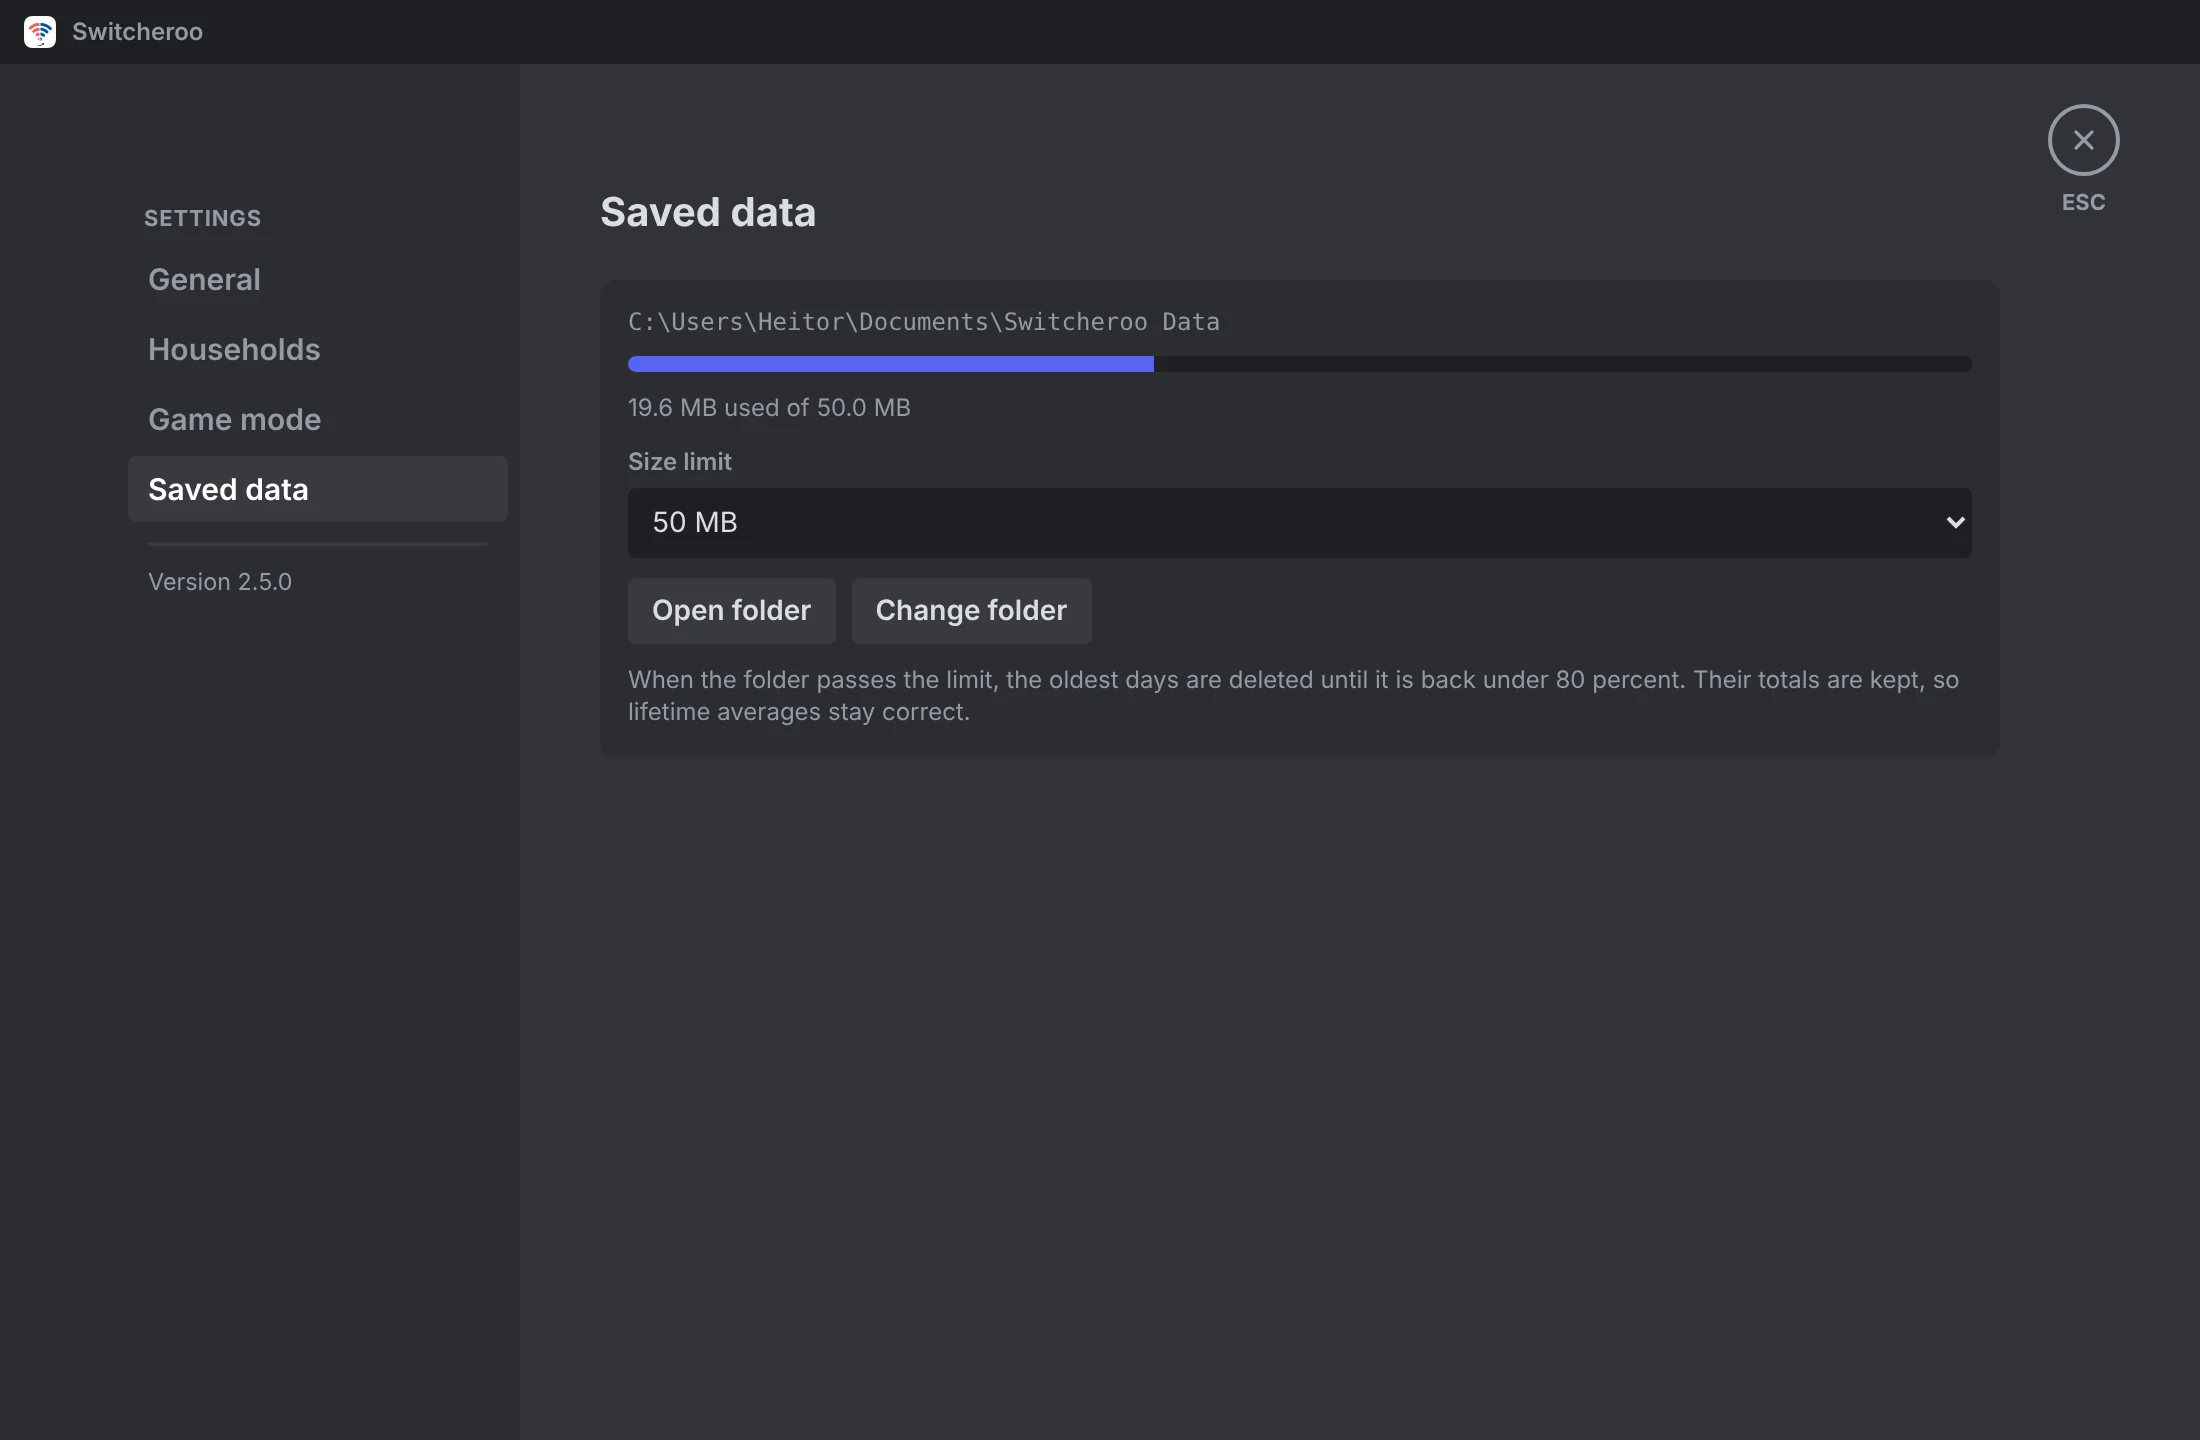Image resolution: width=2200 pixels, height=1440 pixels.
Task: Click the ESC label under close button
Action: [x=2083, y=202]
